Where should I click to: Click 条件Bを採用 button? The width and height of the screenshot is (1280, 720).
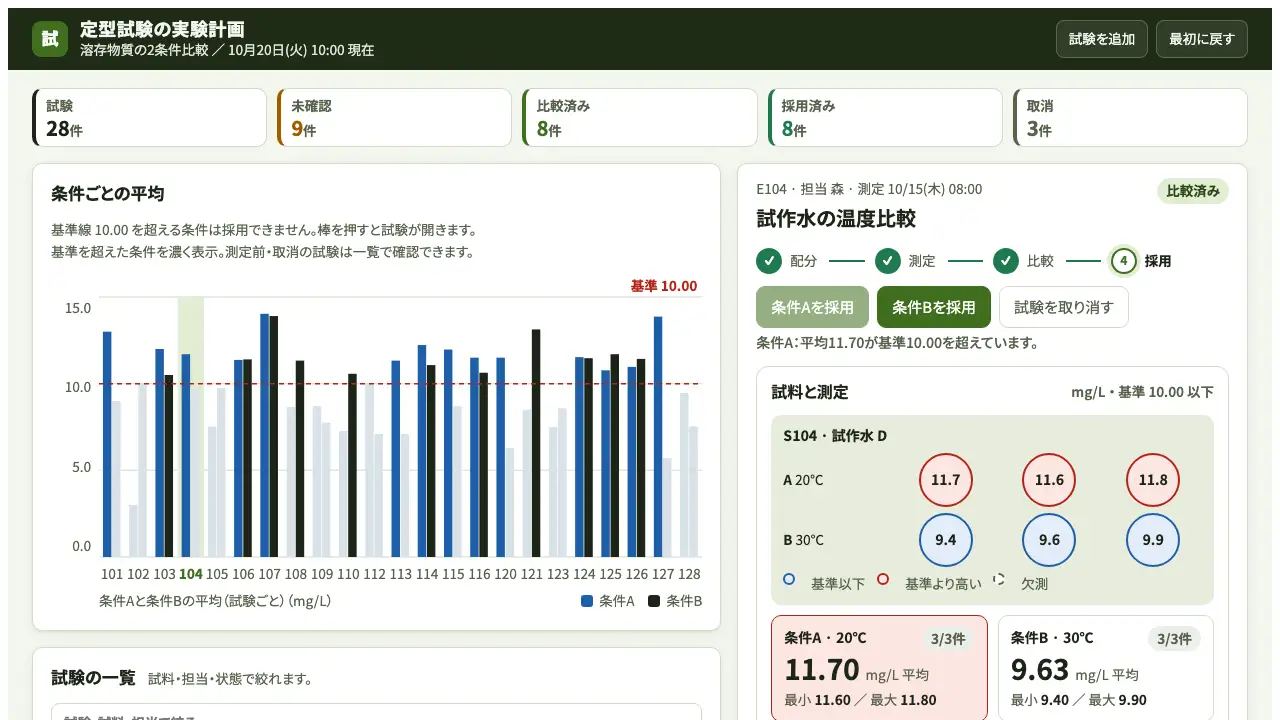click(934, 307)
